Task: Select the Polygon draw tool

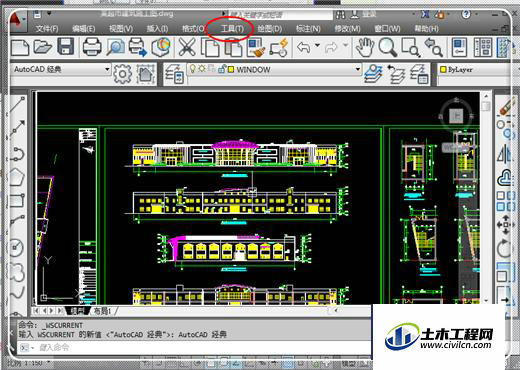Action: [x=17, y=177]
